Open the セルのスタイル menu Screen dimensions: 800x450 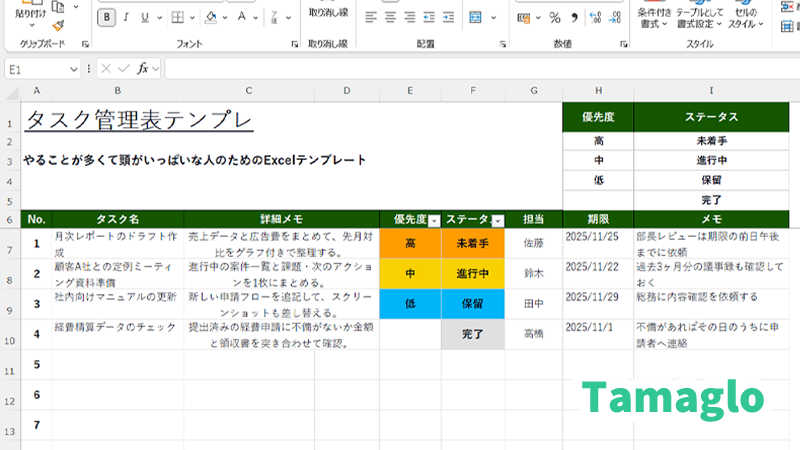[745, 17]
